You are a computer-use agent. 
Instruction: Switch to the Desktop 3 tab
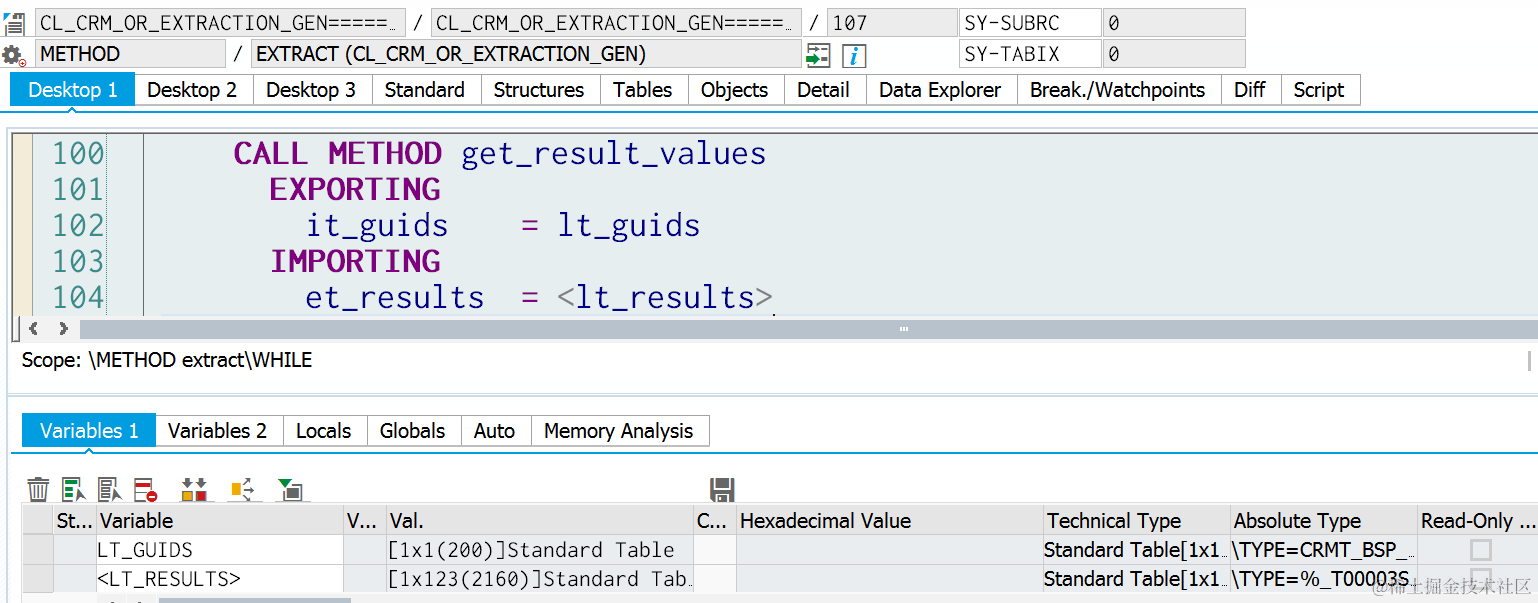point(311,90)
